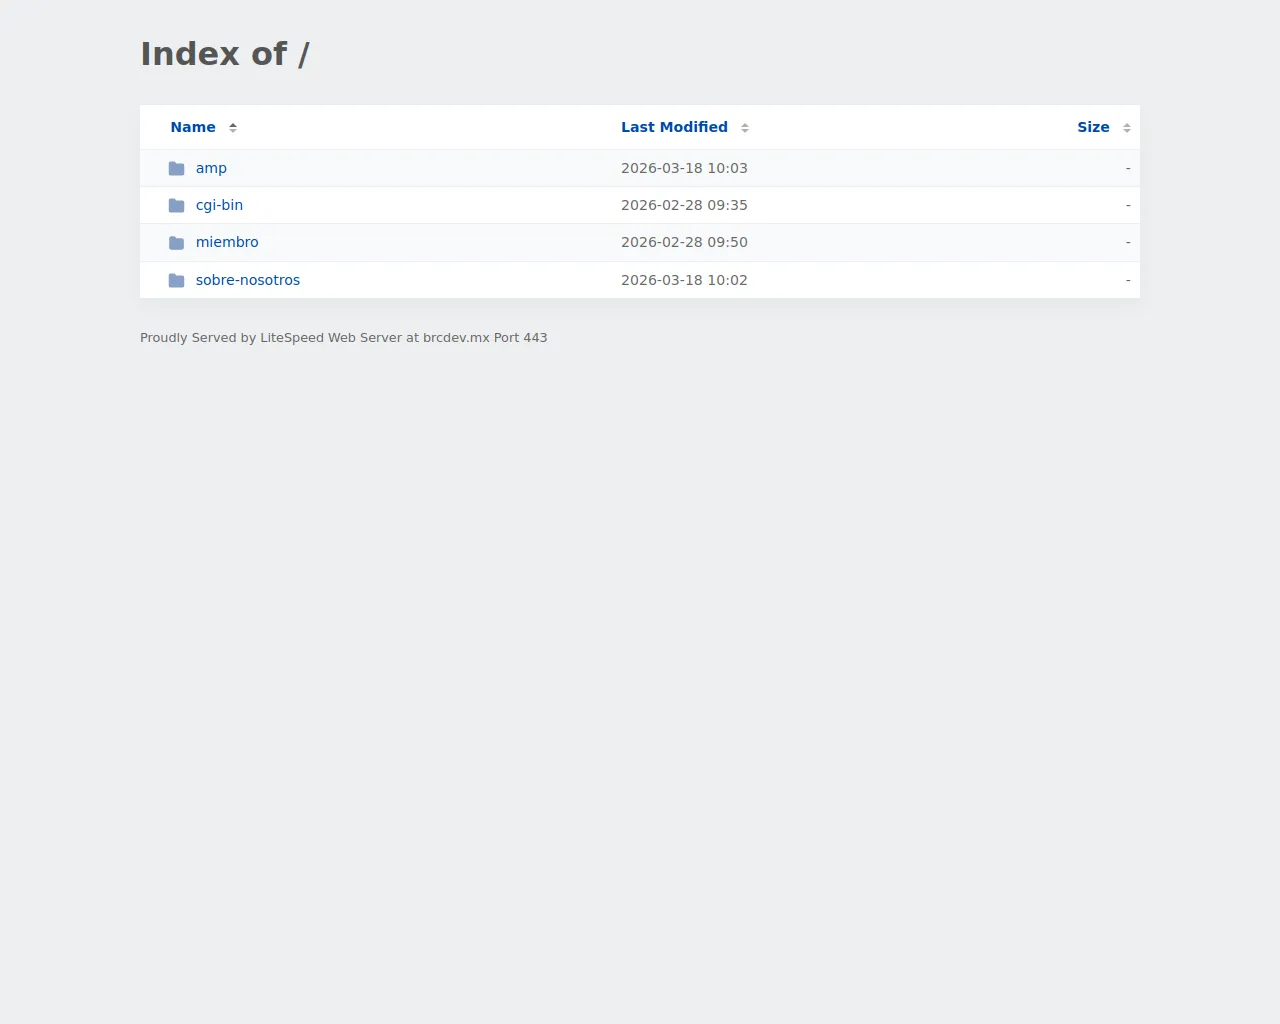Click the cgi-bin modified date 2026-02-28 09:35
1280x1024 pixels.
684,205
